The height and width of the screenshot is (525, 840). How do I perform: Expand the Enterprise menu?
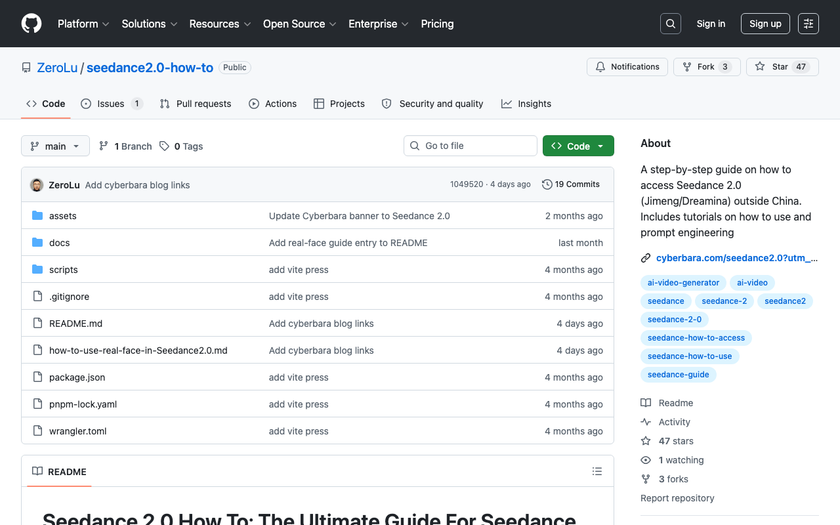click(378, 24)
